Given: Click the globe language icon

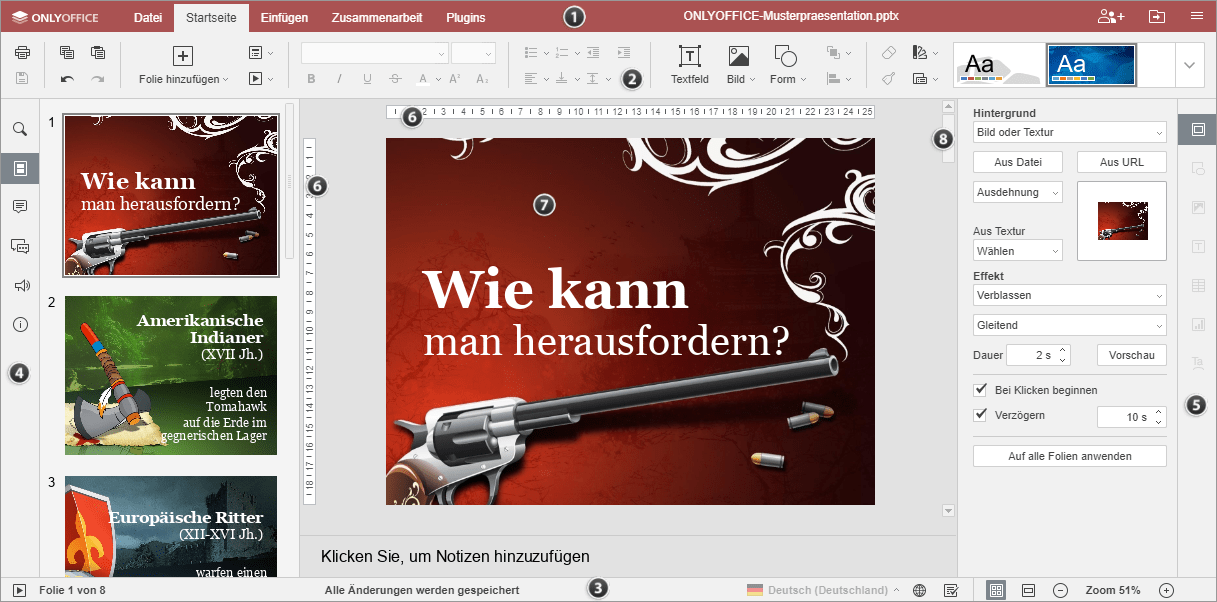Looking at the screenshot, I should [919, 590].
